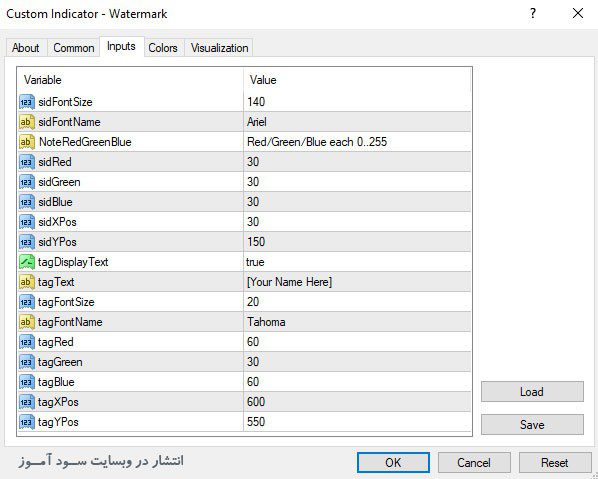Select the tagText value [Your Name Here]

pyautogui.click(x=289, y=282)
